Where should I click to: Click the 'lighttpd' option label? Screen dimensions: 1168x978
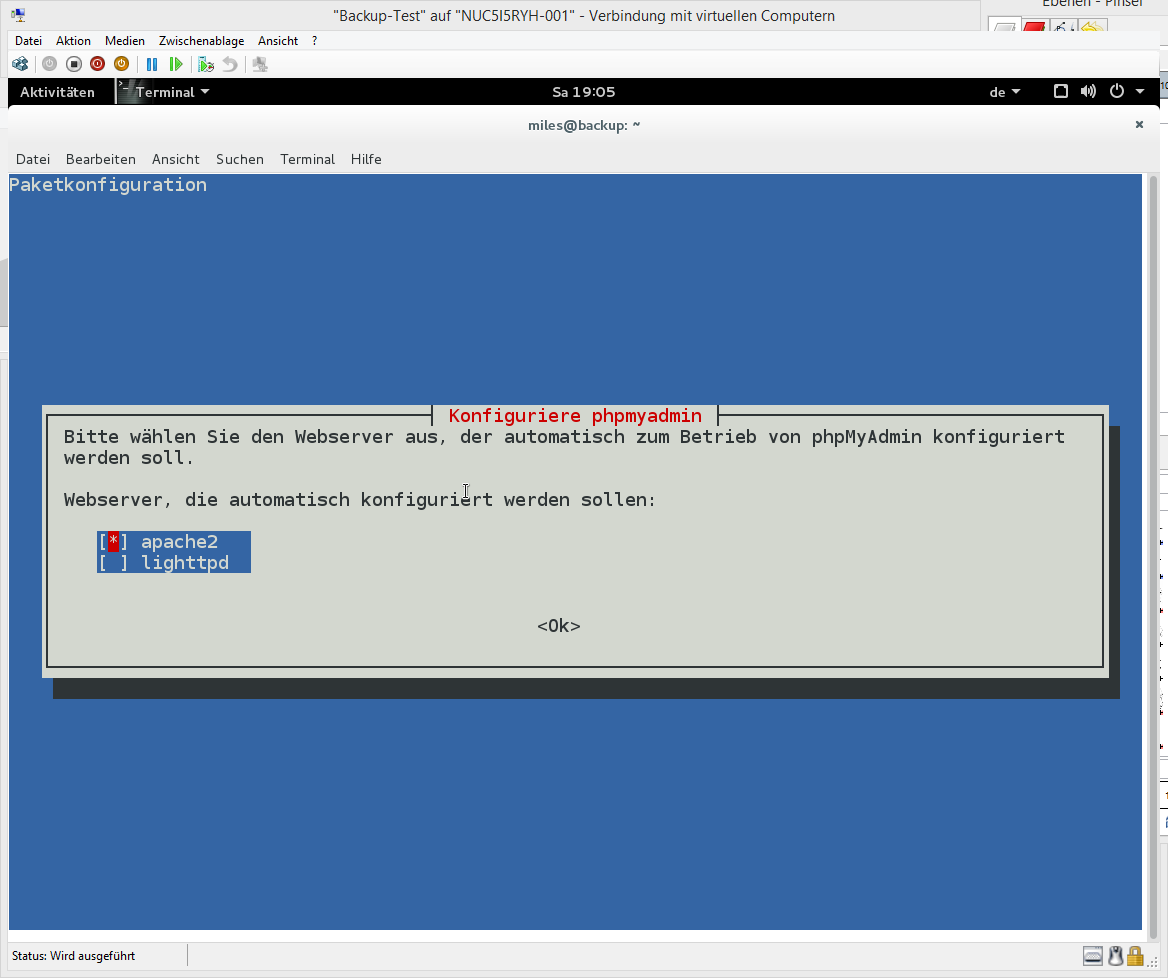coord(185,562)
